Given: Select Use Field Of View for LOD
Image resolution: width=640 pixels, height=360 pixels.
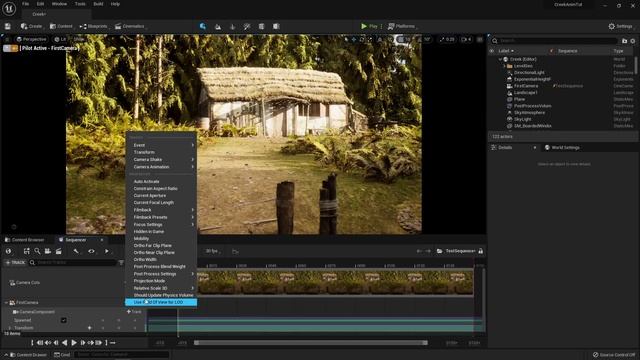Looking at the screenshot, I should coord(161,302).
